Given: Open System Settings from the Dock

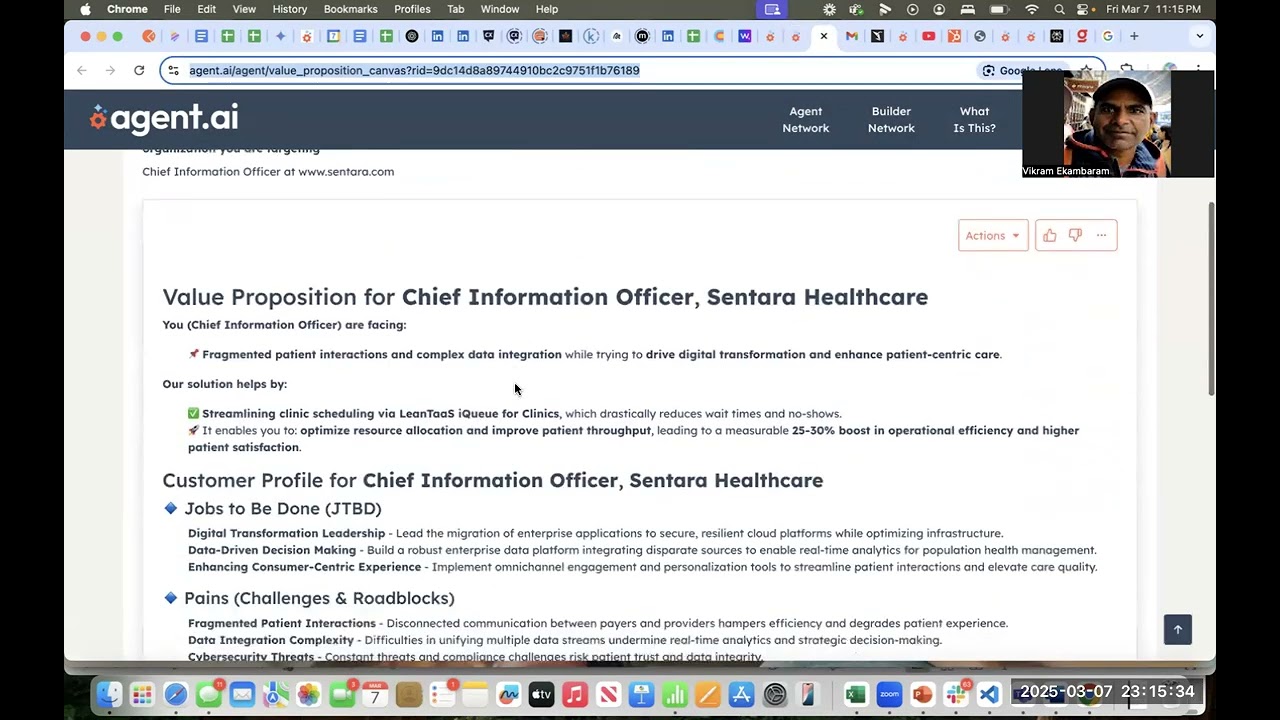Looking at the screenshot, I should (x=775, y=694).
